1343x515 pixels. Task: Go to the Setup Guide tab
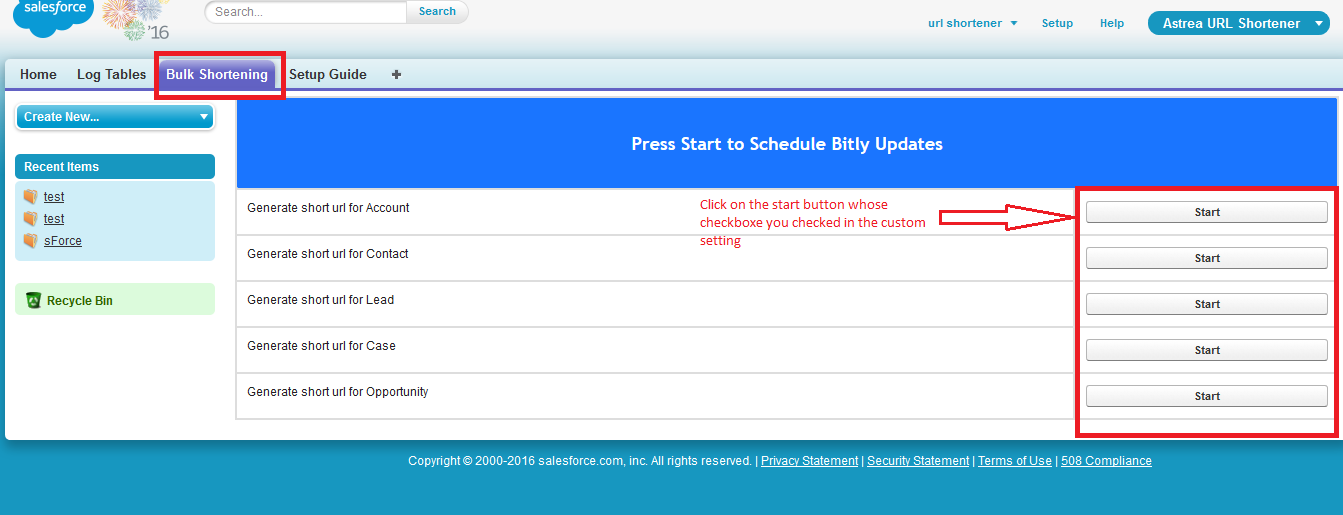[327, 75]
